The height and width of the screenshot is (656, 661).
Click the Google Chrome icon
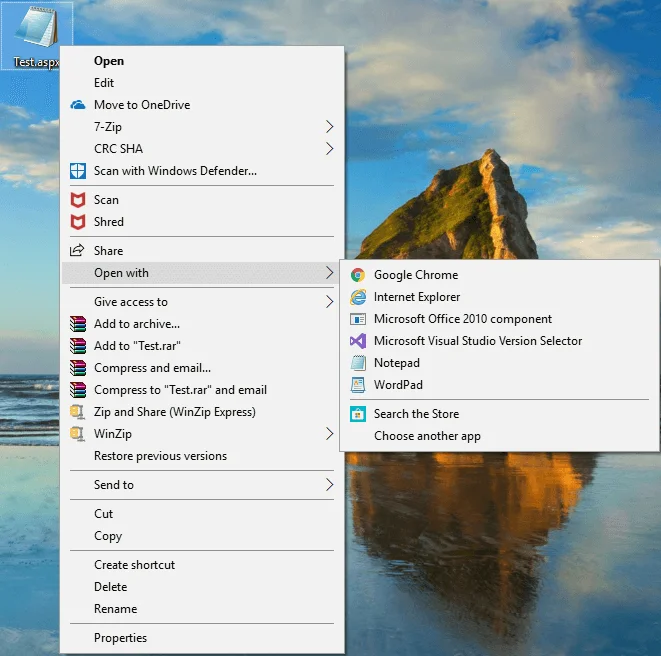coord(358,275)
